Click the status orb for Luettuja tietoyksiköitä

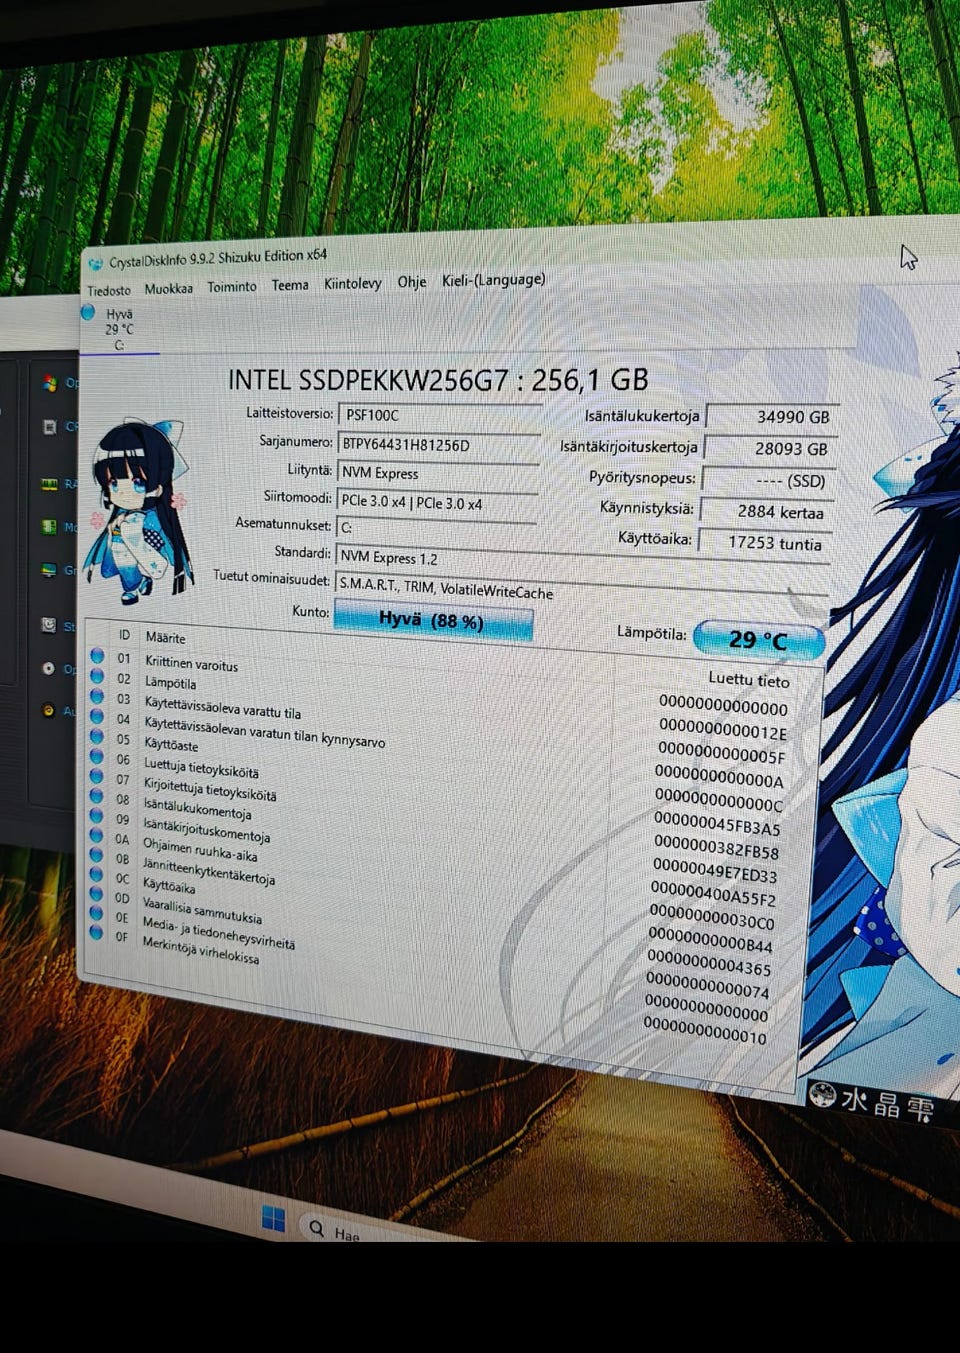(x=97, y=757)
